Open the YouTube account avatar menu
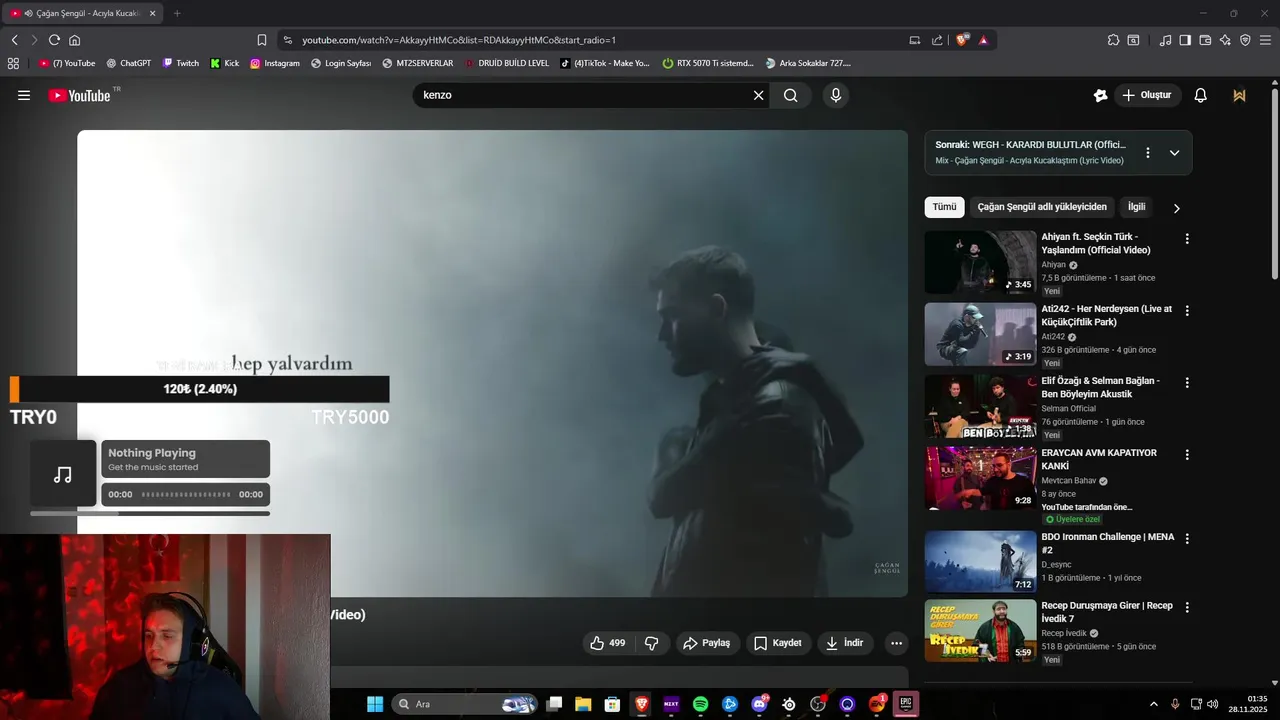 [x=1240, y=95]
